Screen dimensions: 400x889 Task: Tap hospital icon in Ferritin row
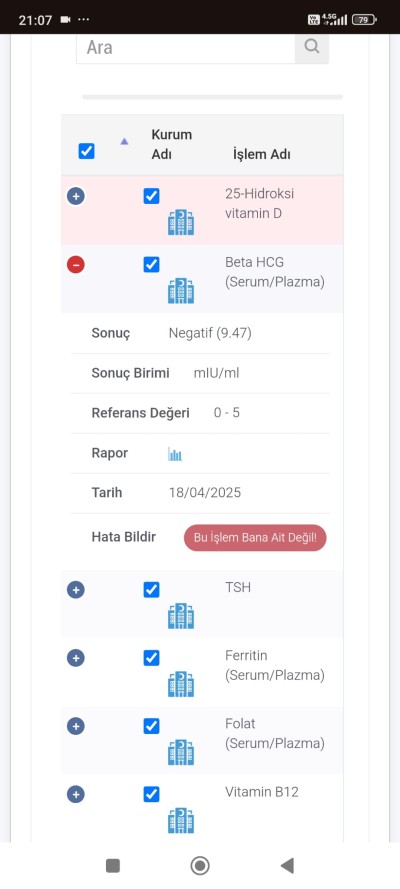181,684
